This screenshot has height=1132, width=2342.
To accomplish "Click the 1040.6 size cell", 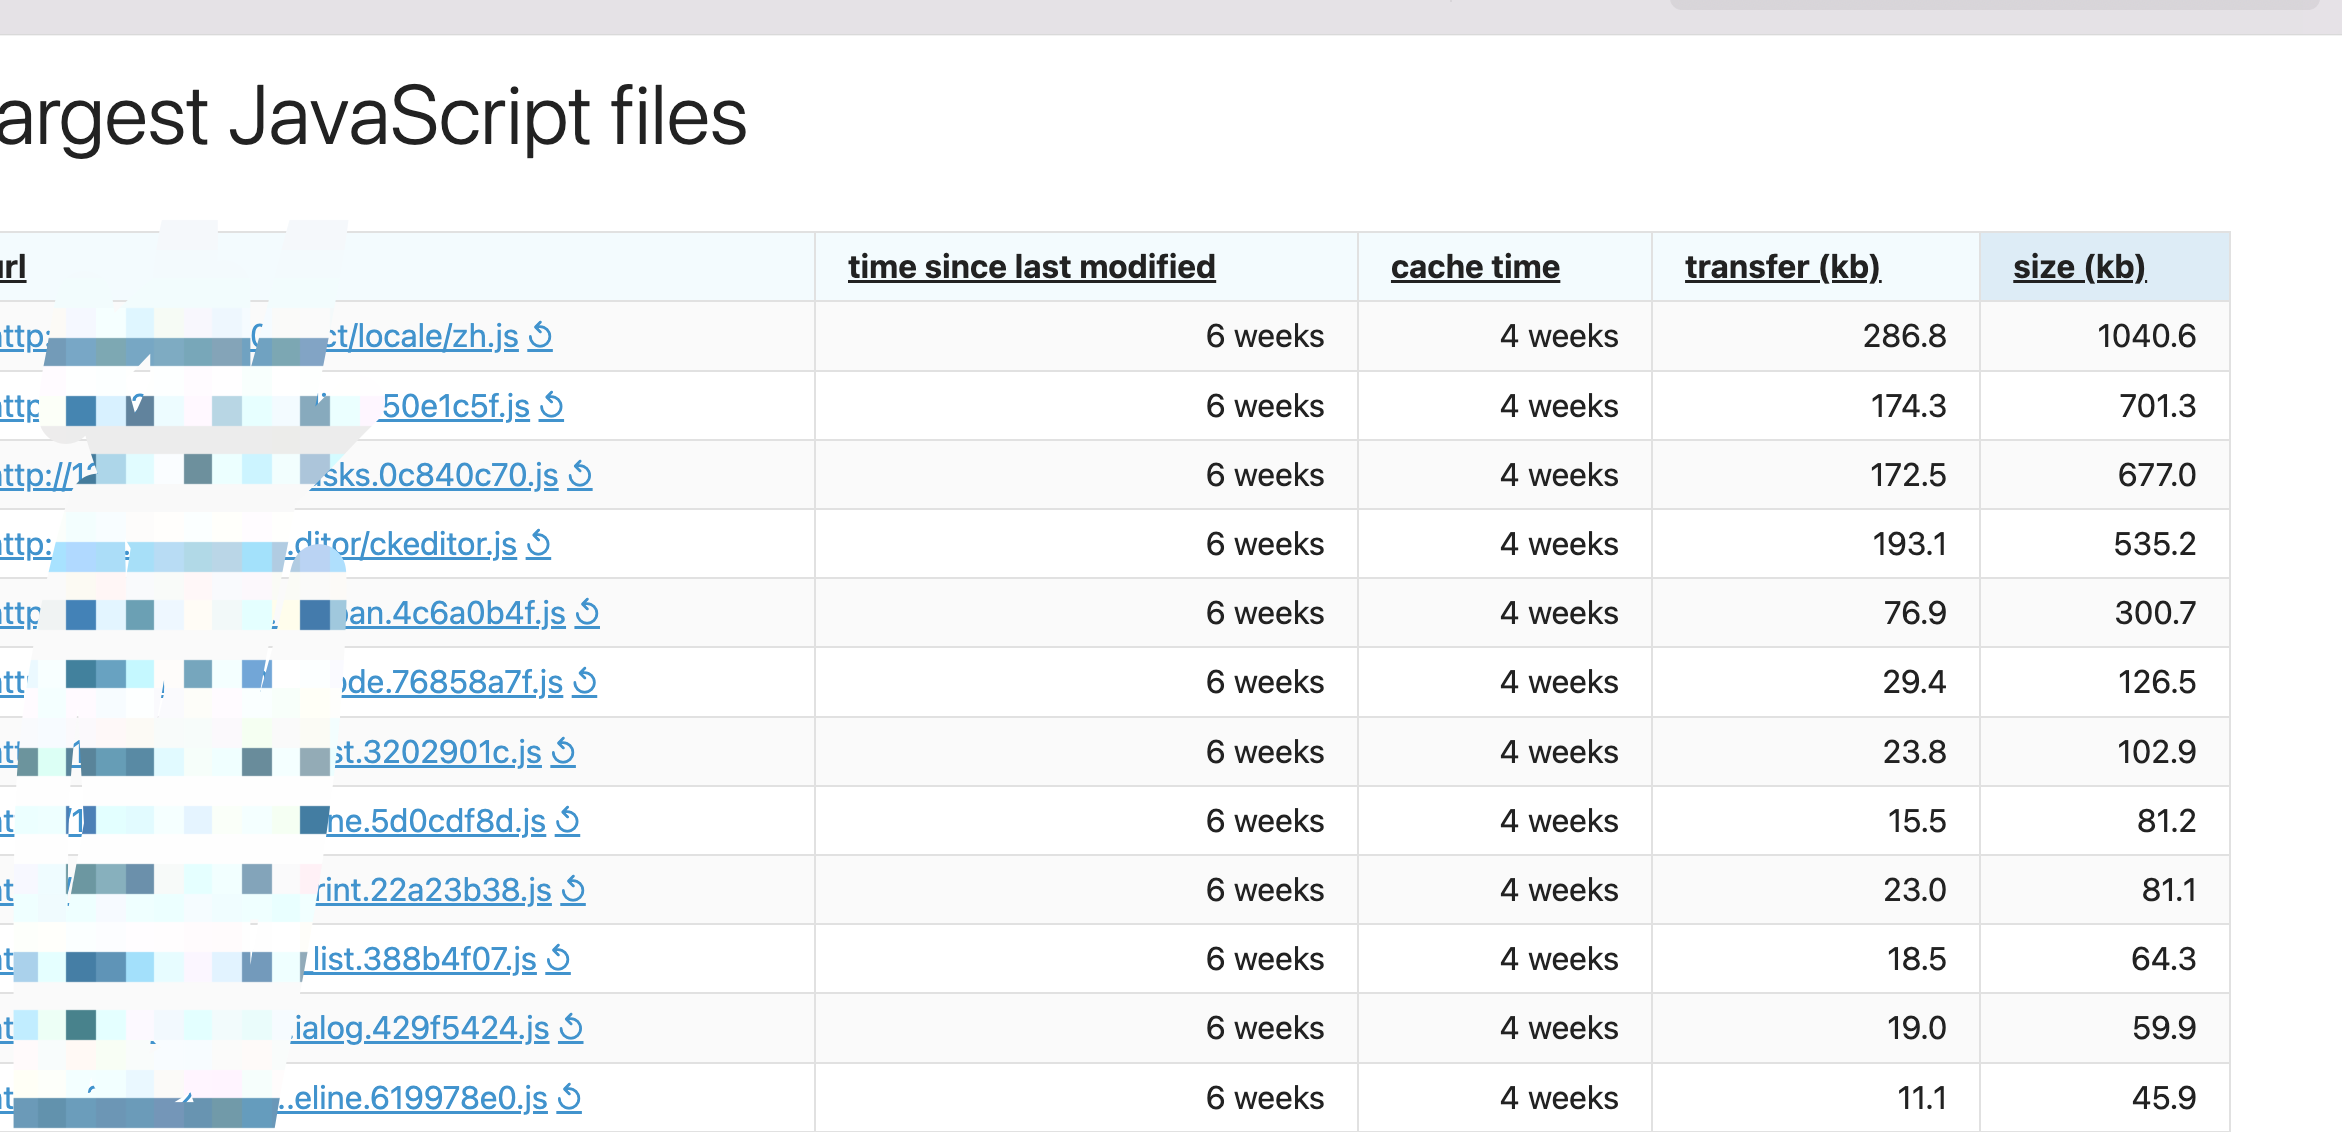I will click(x=2145, y=336).
